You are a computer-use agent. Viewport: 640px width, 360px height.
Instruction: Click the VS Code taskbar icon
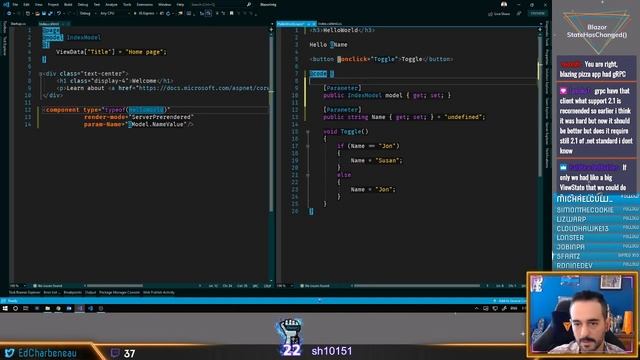[x=91, y=309]
